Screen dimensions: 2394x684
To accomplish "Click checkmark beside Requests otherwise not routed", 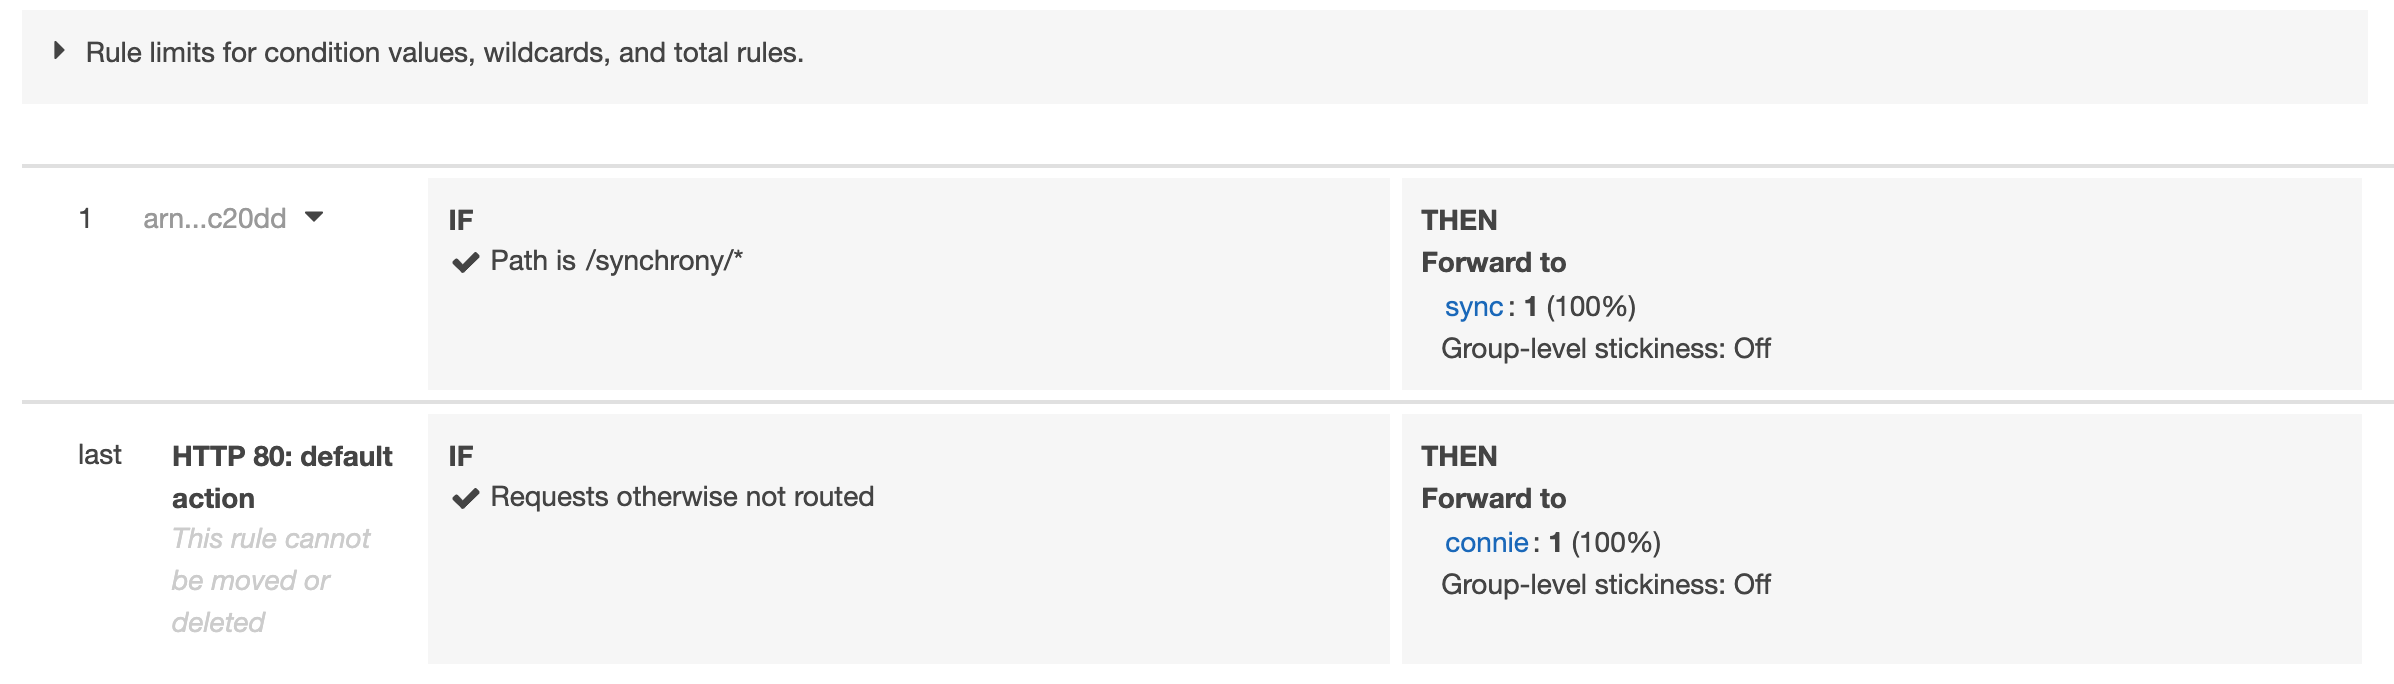I will pos(465,498).
